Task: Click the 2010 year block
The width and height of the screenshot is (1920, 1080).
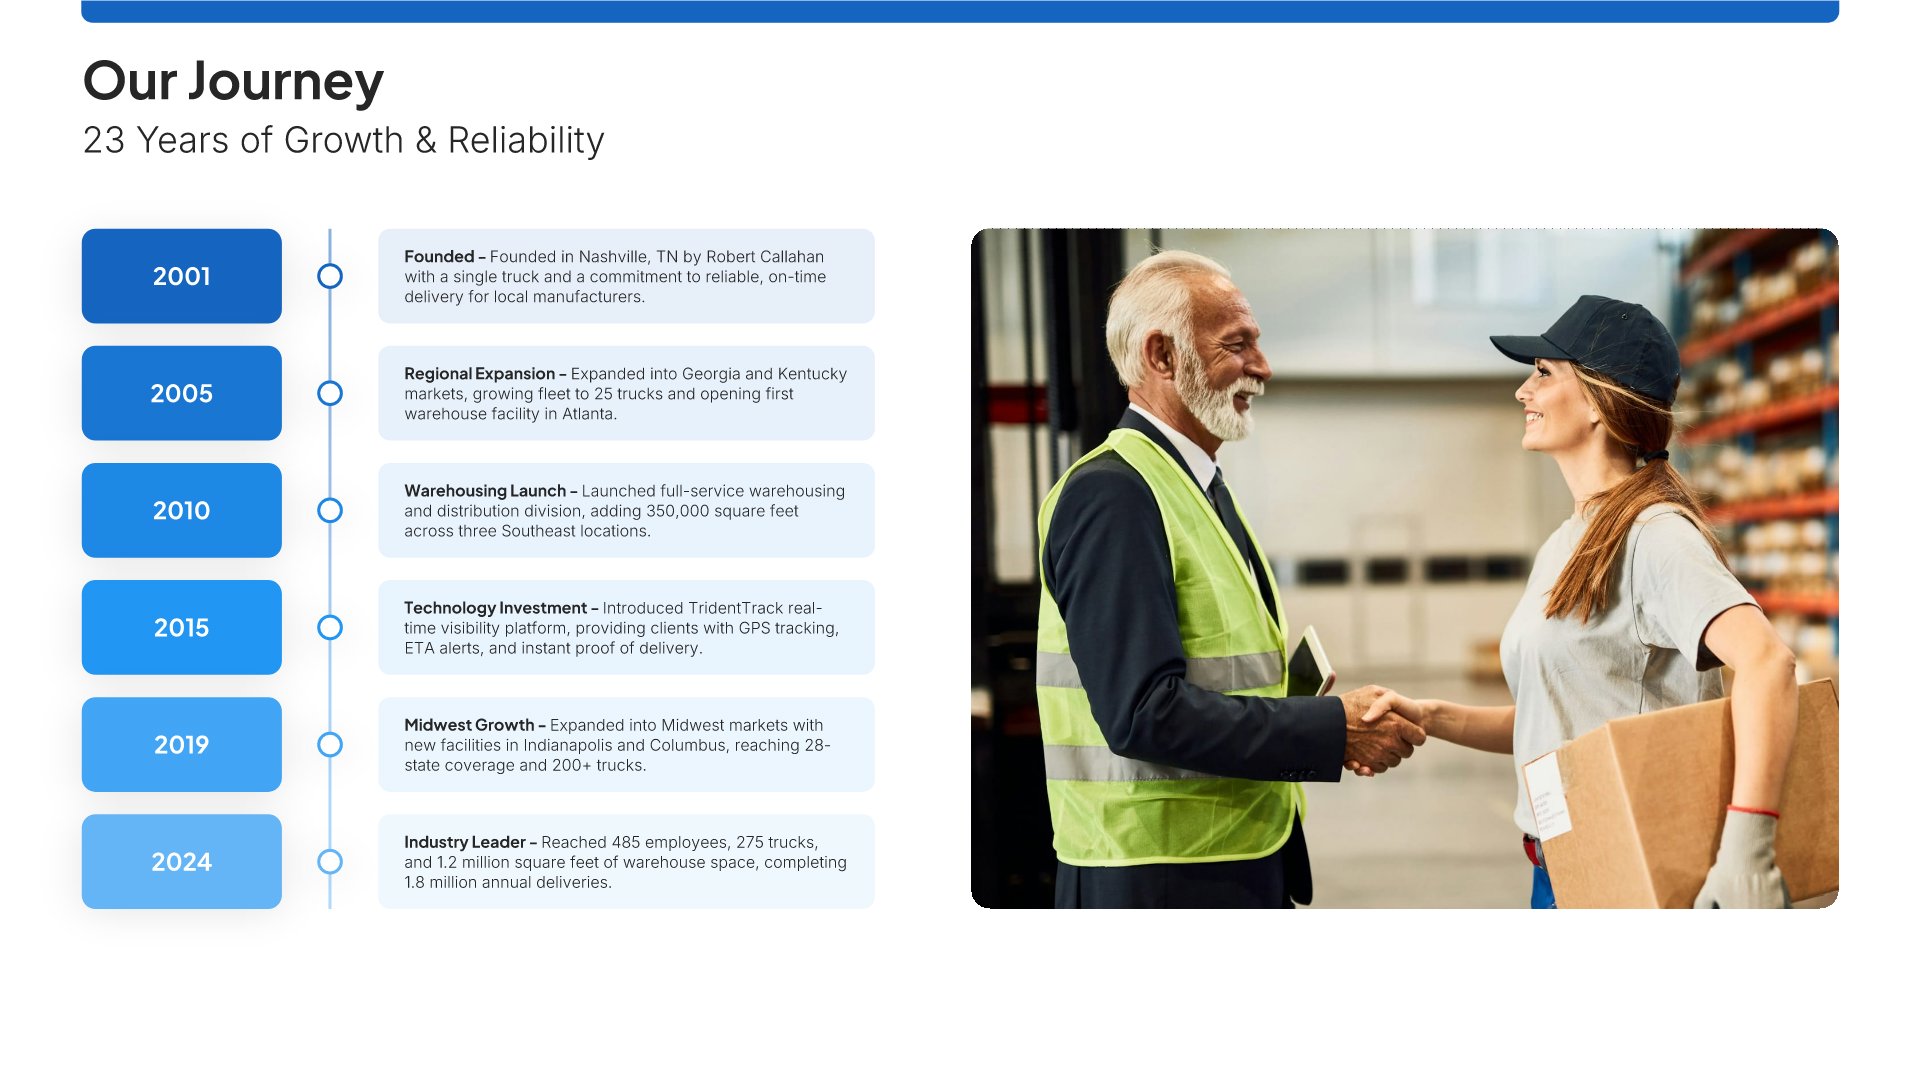Action: [x=181, y=510]
